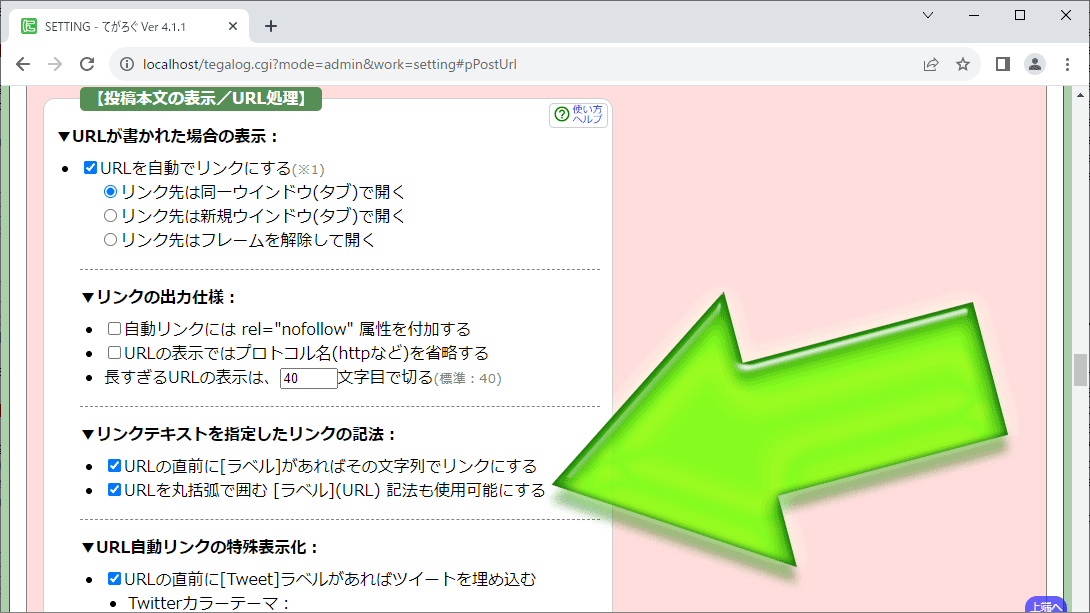Open the Chrome three-dot menu
The height and width of the screenshot is (613, 1090).
point(1067,64)
